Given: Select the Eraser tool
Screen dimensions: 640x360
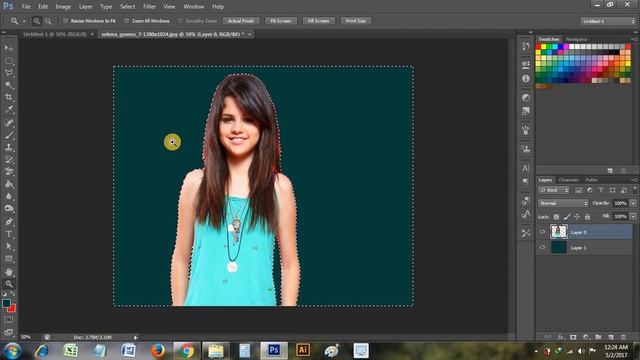Looking at the screenshot, I should click(x=9, y=172).
